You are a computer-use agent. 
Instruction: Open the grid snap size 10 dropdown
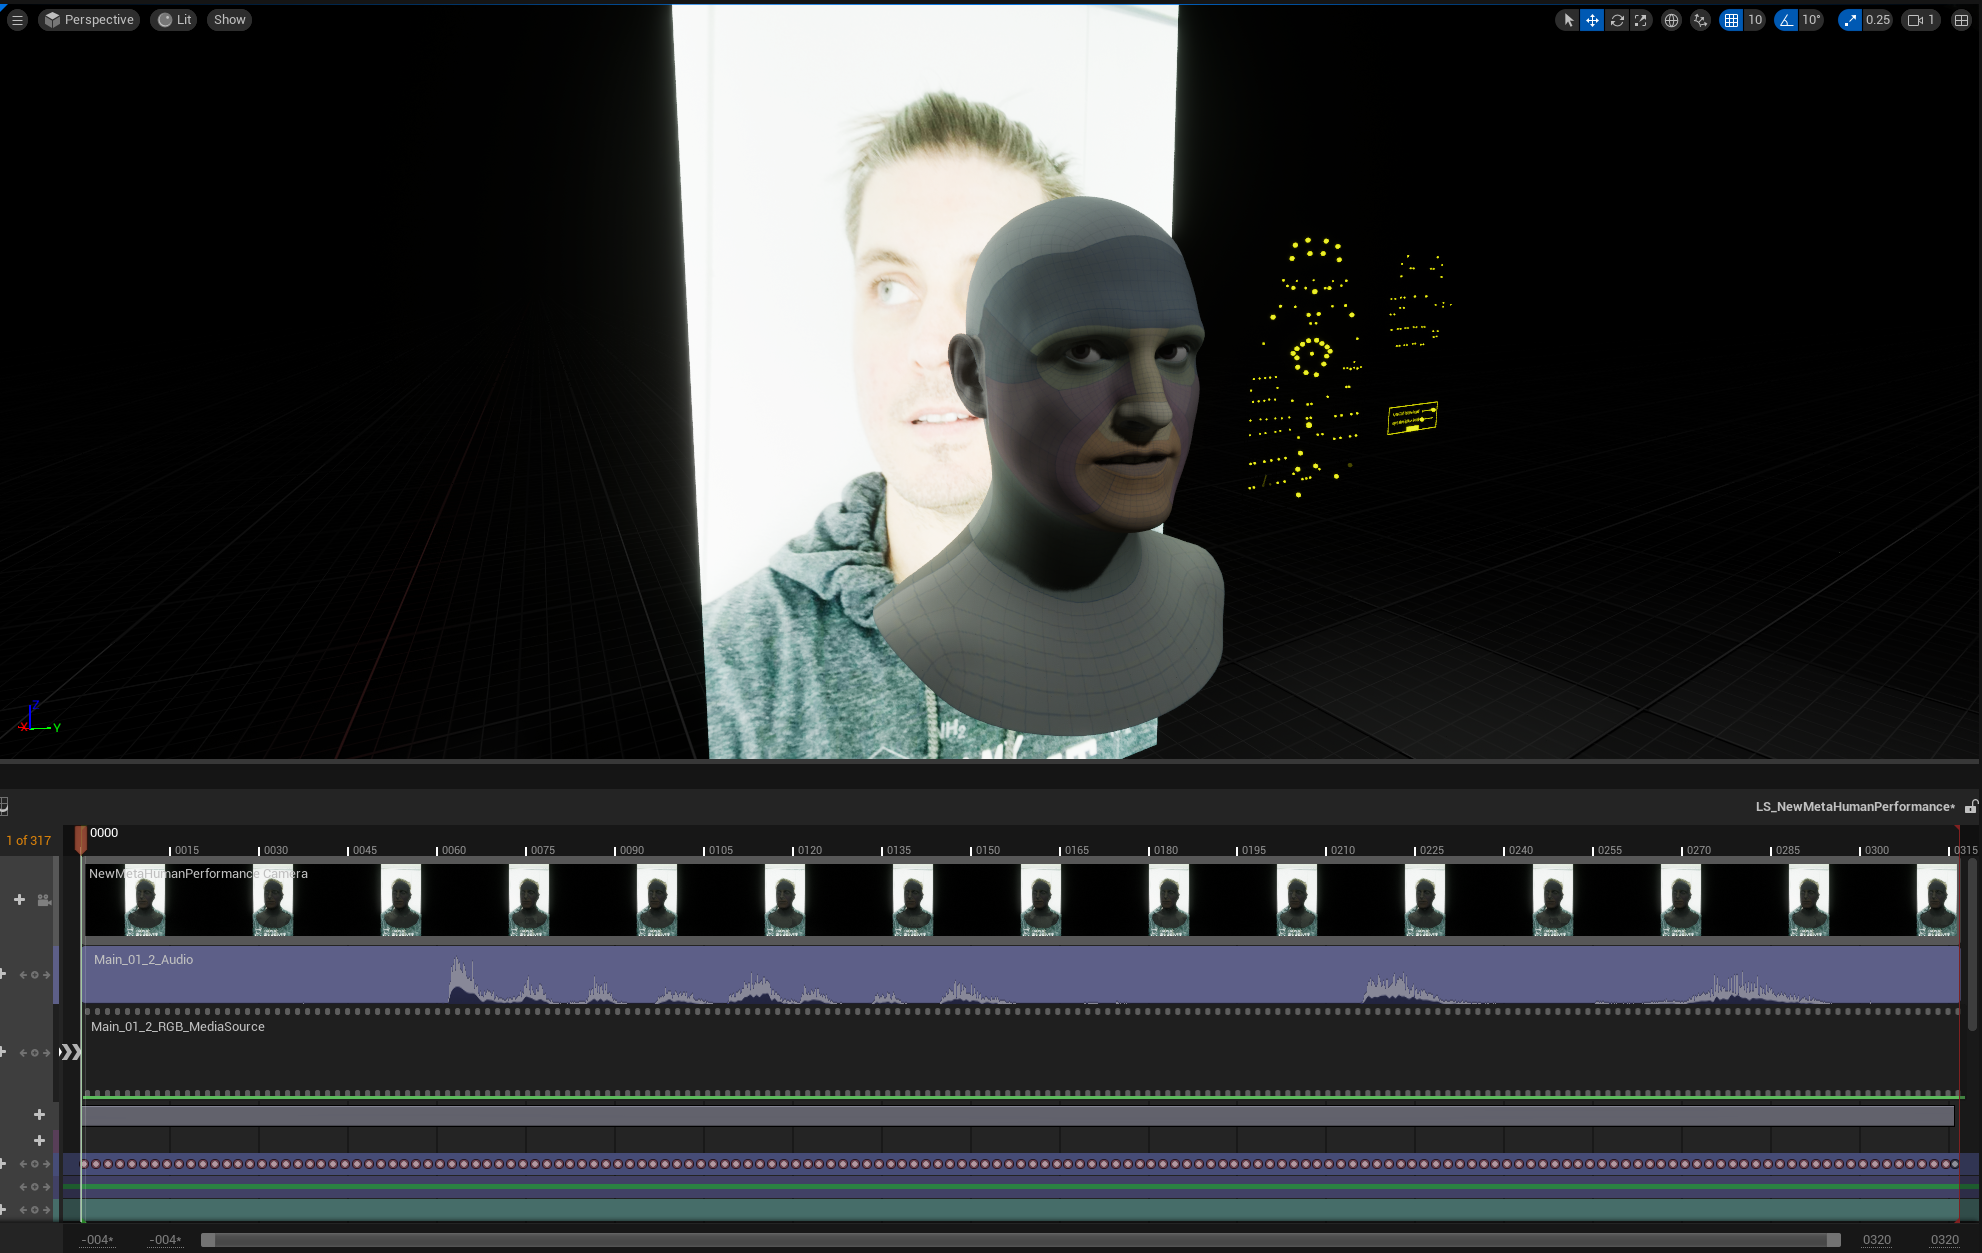1755,20
